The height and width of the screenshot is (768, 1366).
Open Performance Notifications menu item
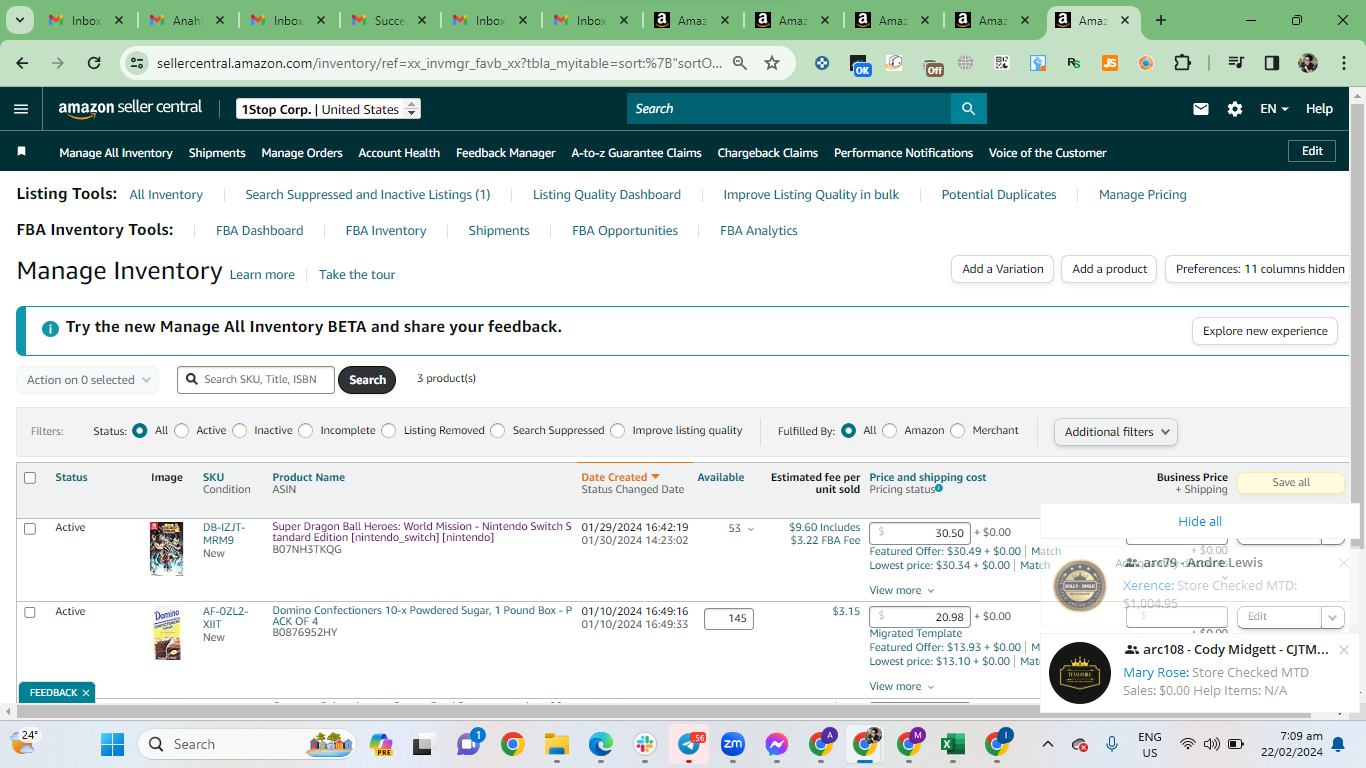tap(903, 153)
